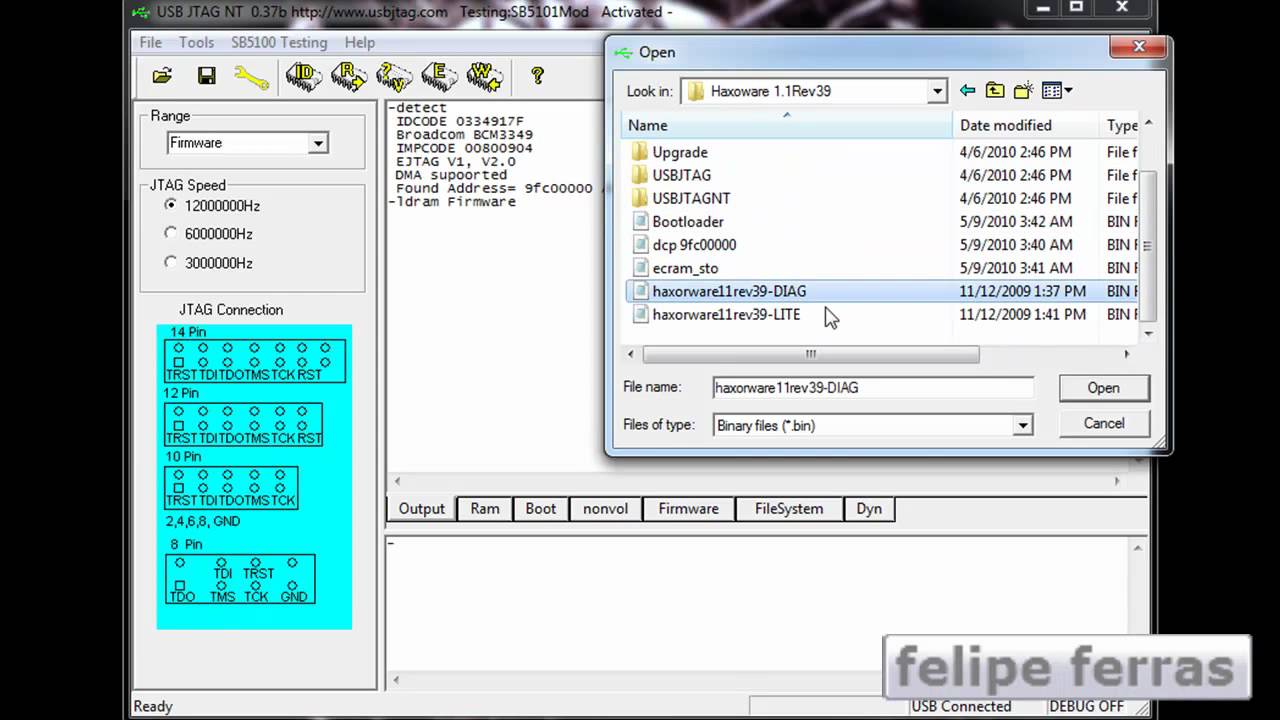Click the 11/12/2009 1:41 PM date cell

click(1022, 314)
